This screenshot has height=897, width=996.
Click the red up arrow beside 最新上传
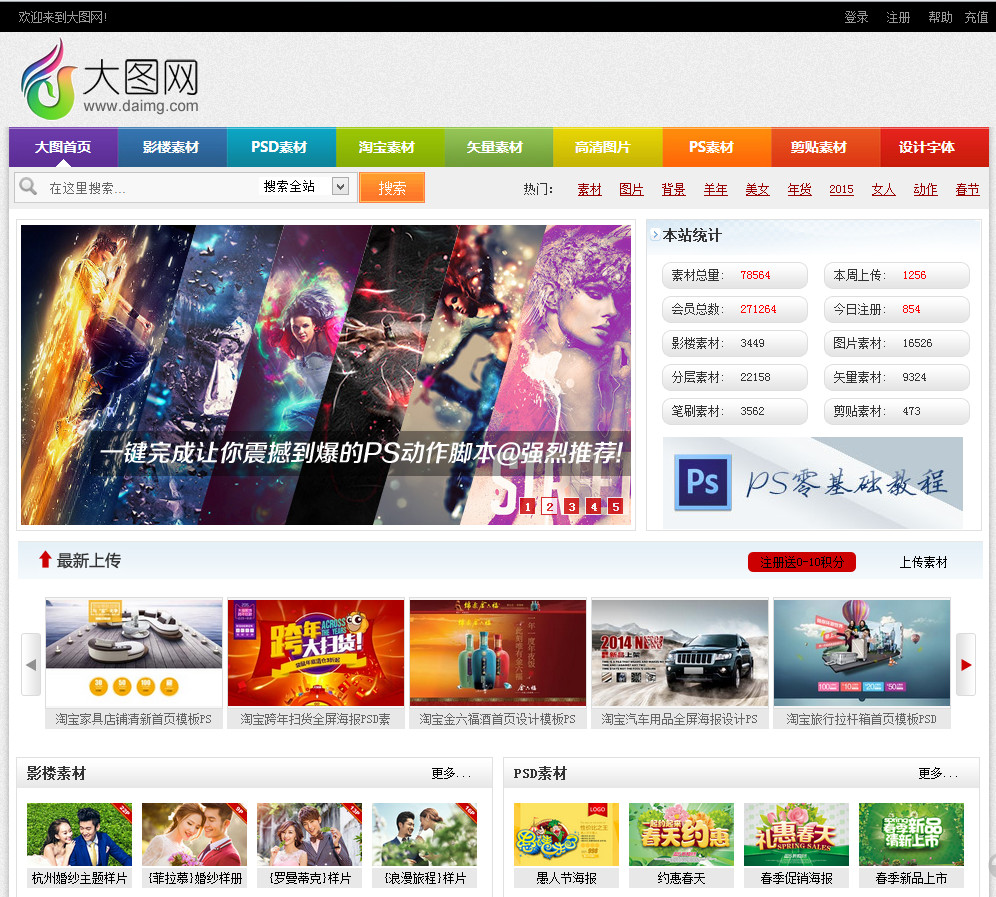click(x=44, y=562)
